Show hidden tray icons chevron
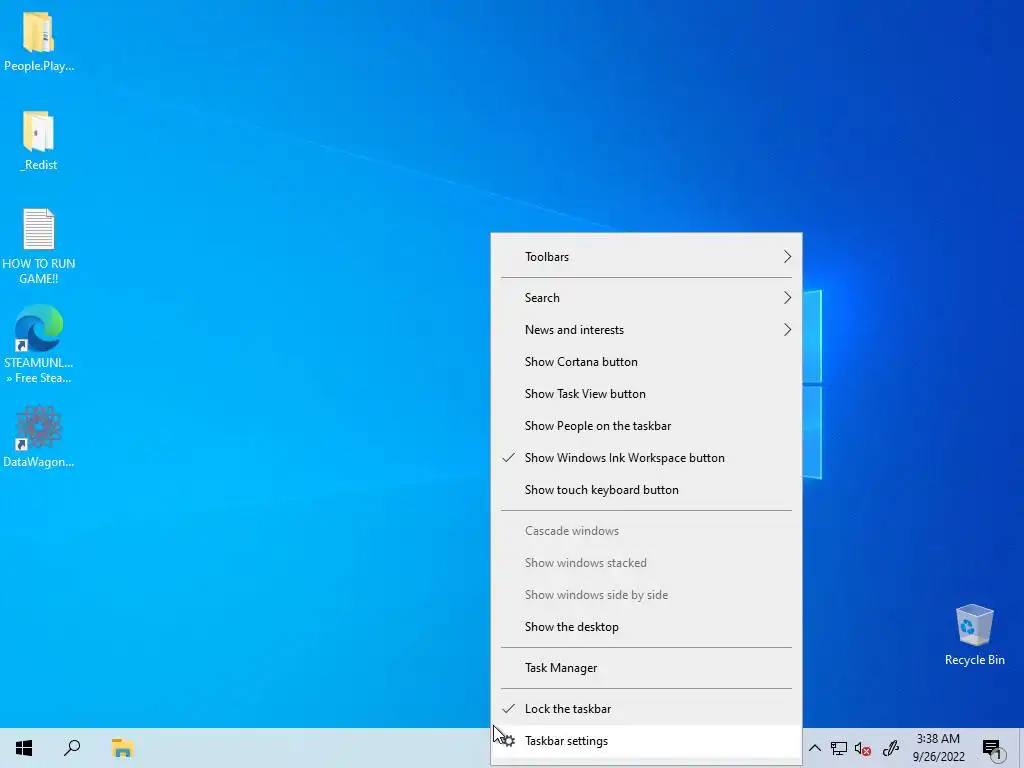Viewport: 1024px width, 768px height. click(x=814, y=748)
